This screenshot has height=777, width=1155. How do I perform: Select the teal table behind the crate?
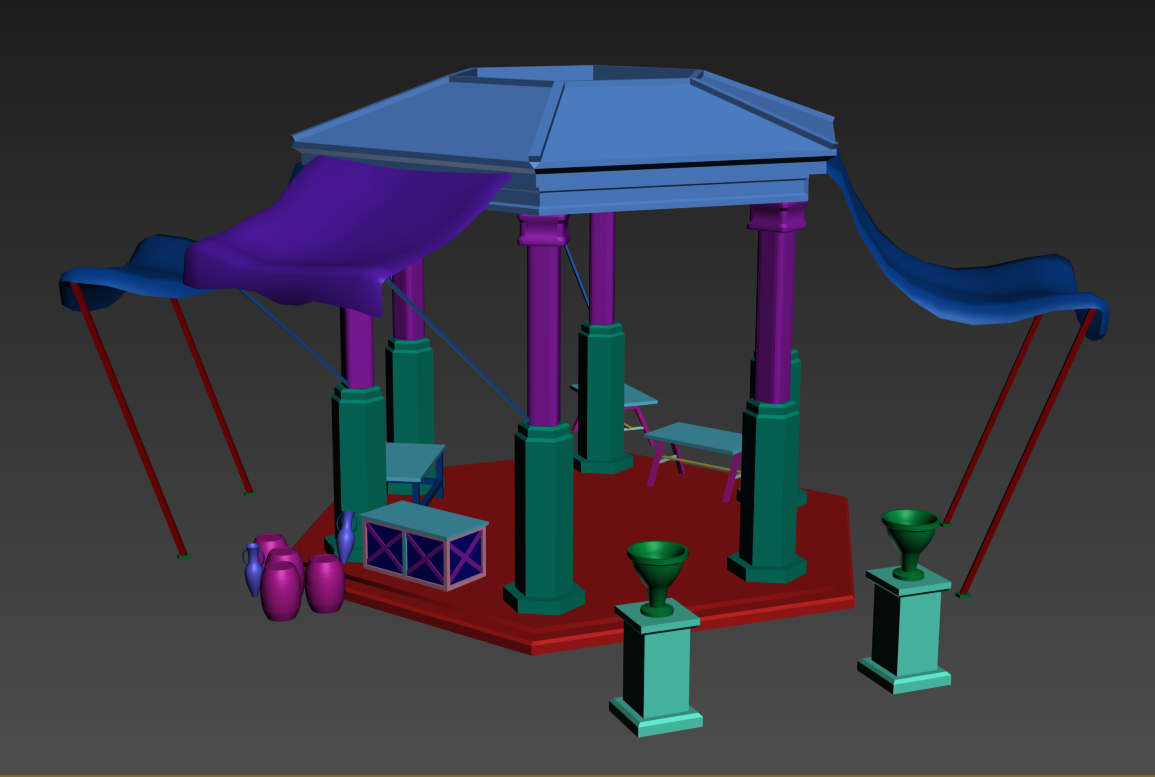[413, 462]
